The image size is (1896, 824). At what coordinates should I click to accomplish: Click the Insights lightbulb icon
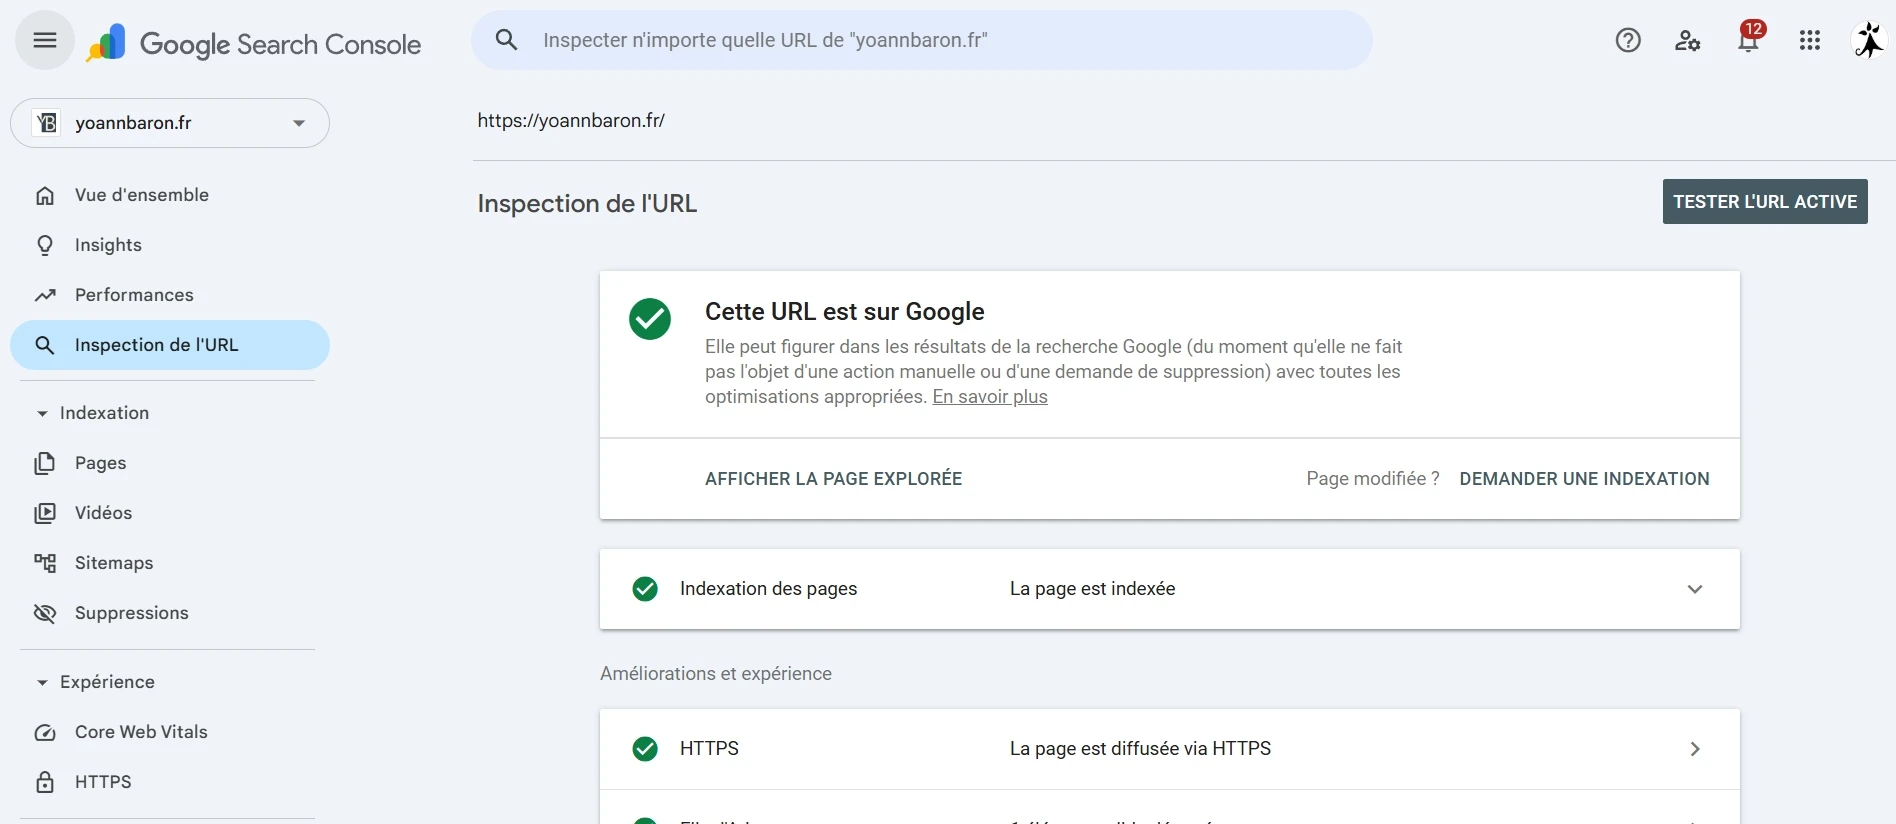tap(45, 245)
